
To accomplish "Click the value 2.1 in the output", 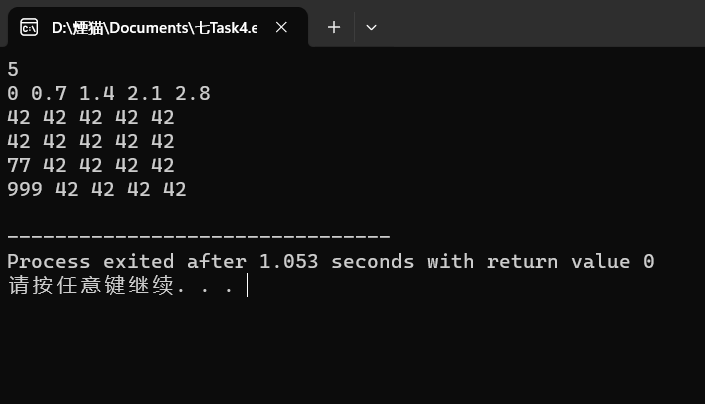I will [145, 94].
